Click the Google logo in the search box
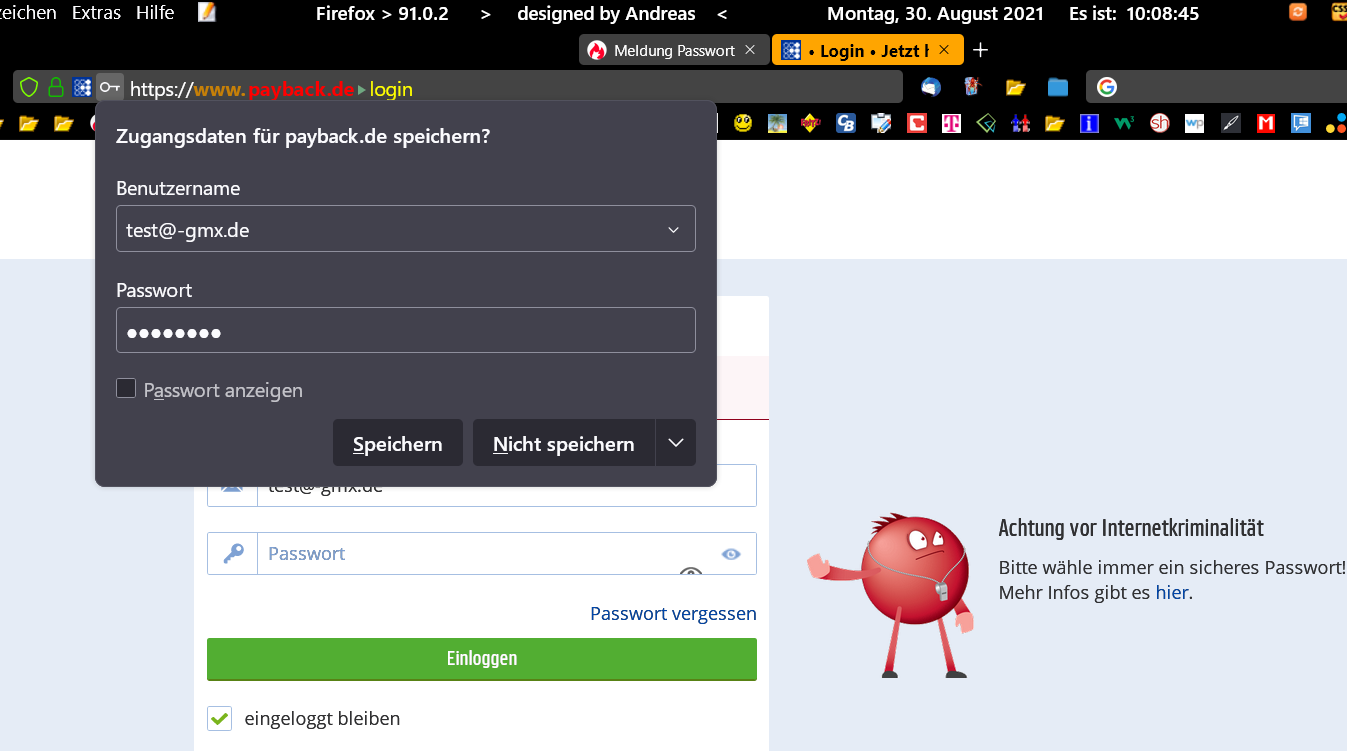 point(1106,88)
